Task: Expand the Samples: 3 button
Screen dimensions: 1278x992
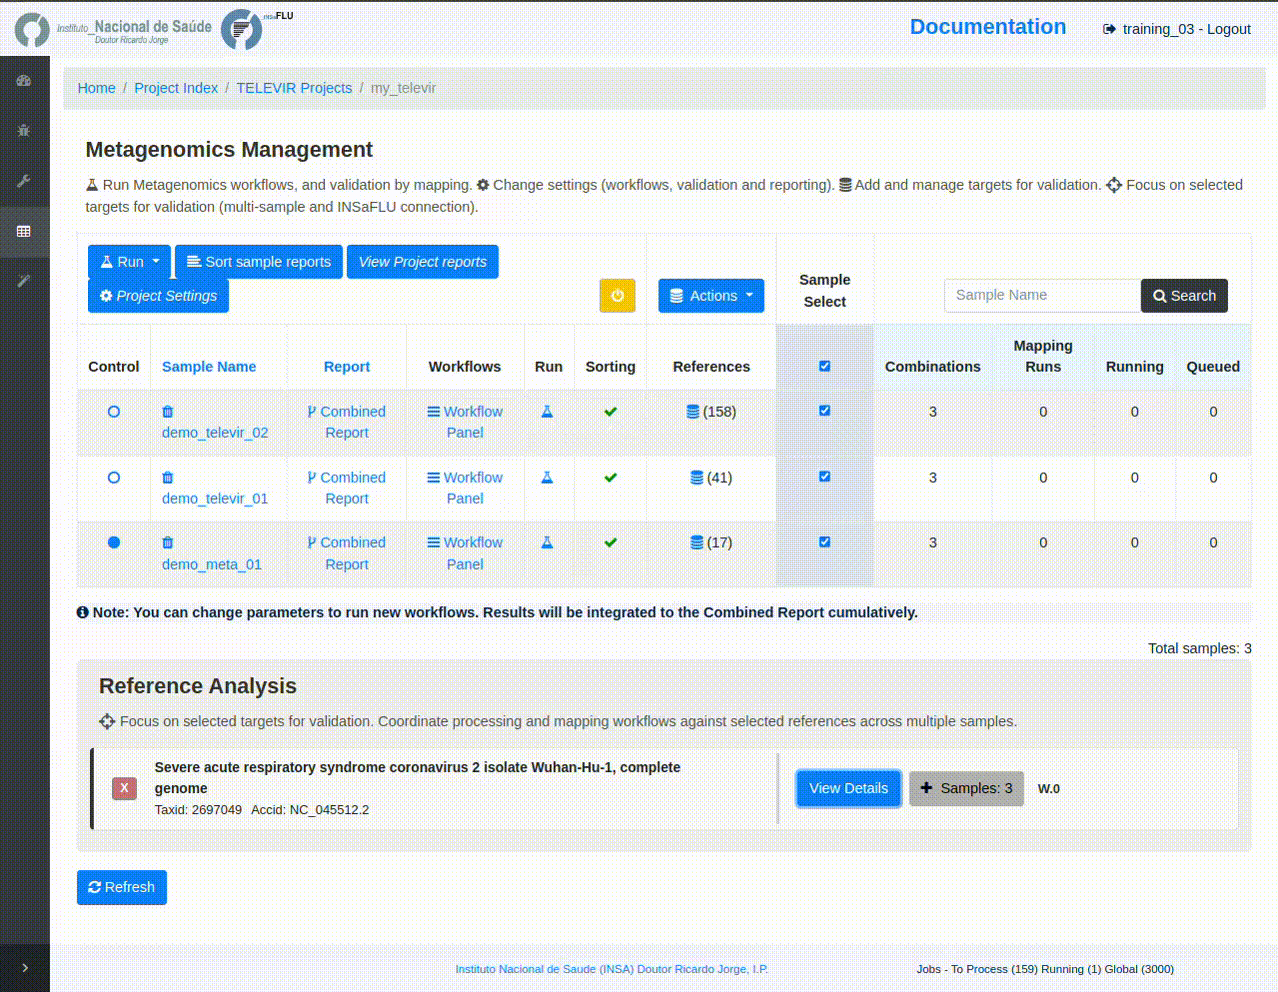Action: click(x=966, y=788)
